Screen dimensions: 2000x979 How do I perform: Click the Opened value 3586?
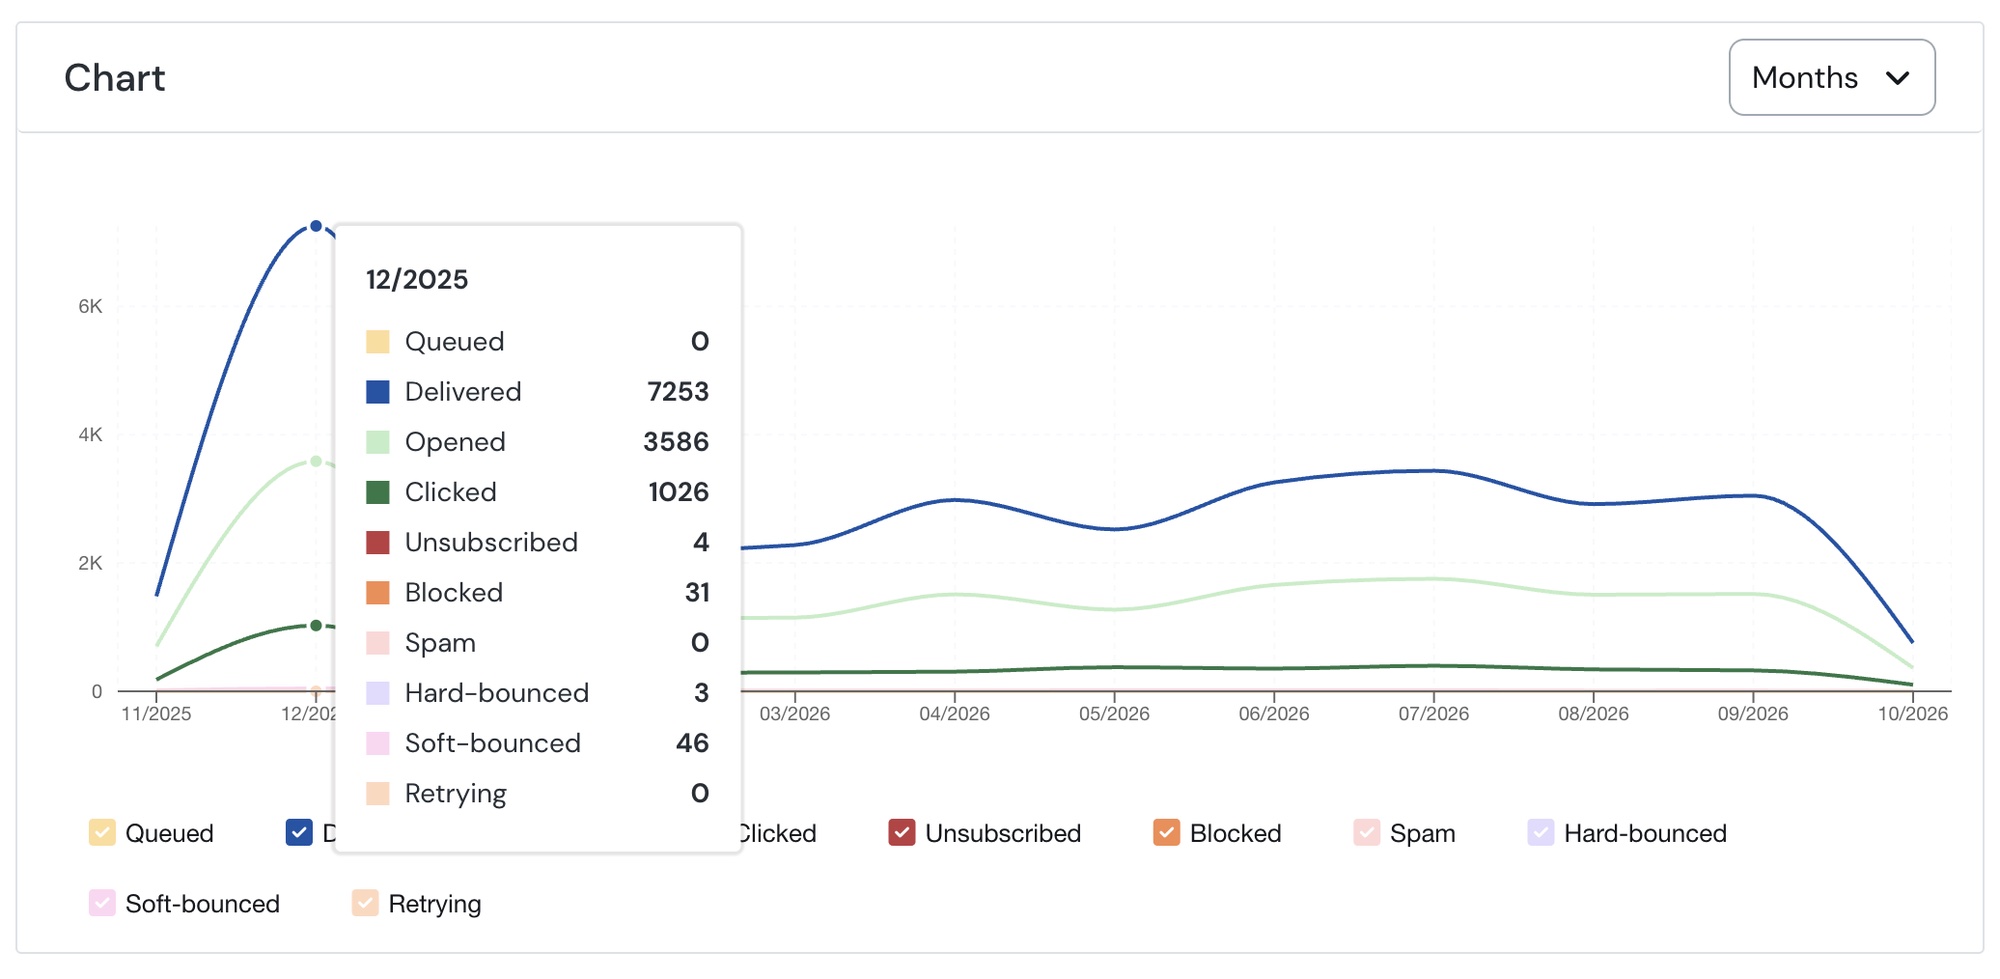click(676, 442)
